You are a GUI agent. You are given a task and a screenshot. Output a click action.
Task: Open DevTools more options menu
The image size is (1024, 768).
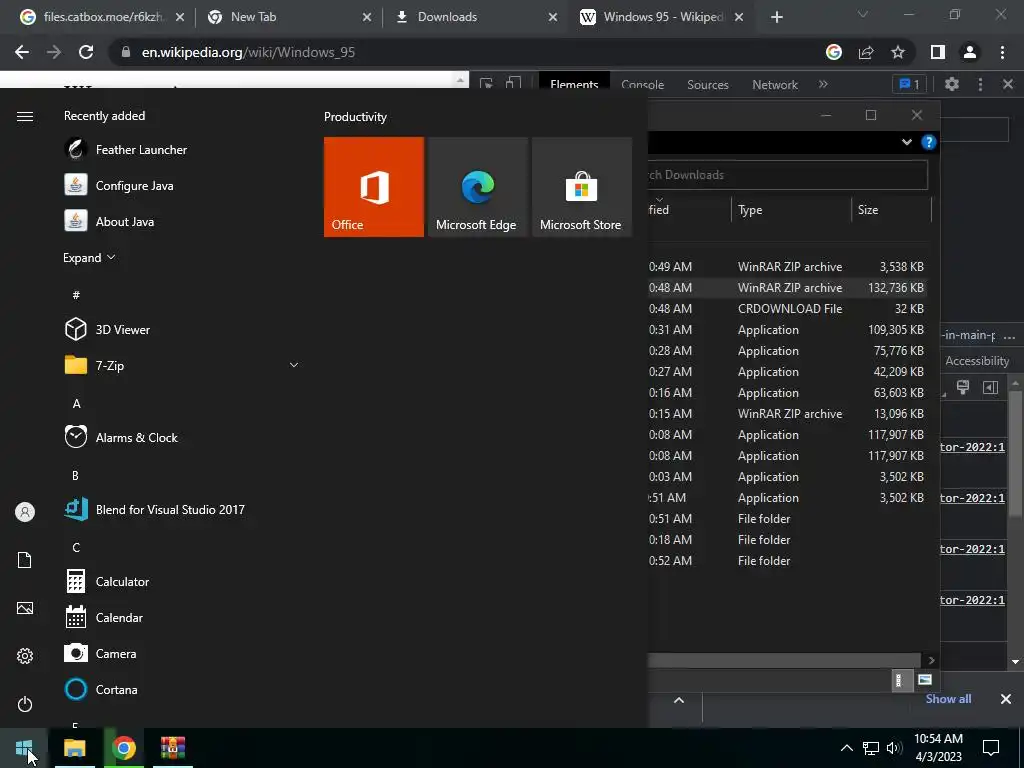980,84
